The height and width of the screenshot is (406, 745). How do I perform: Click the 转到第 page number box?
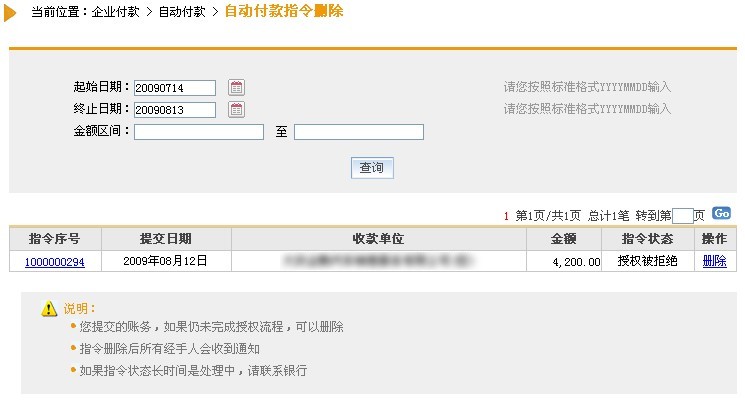coord(683,216)
